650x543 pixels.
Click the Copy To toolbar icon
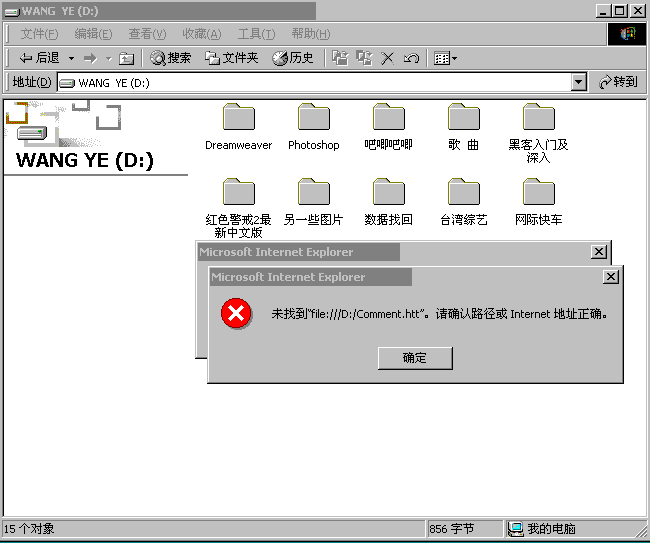tap(364, 58)
